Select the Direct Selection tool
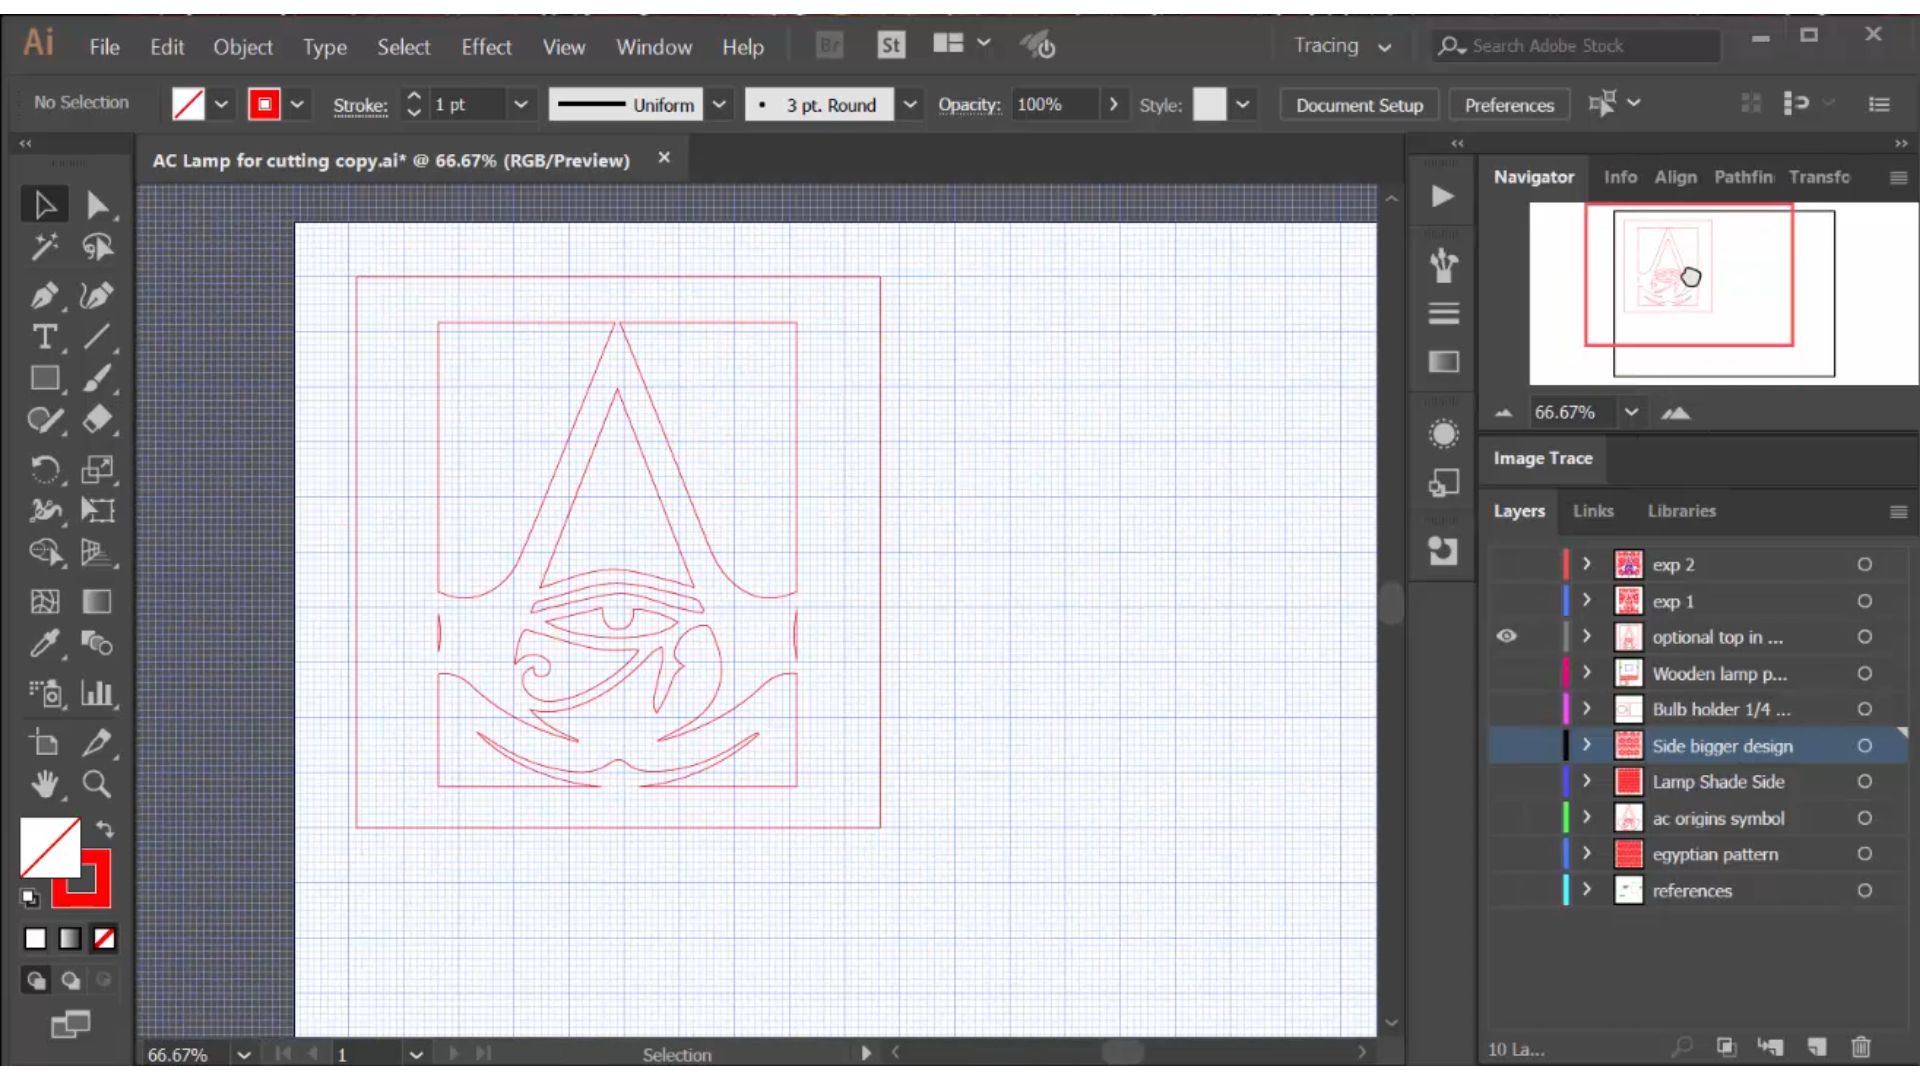 click(97, 205)
